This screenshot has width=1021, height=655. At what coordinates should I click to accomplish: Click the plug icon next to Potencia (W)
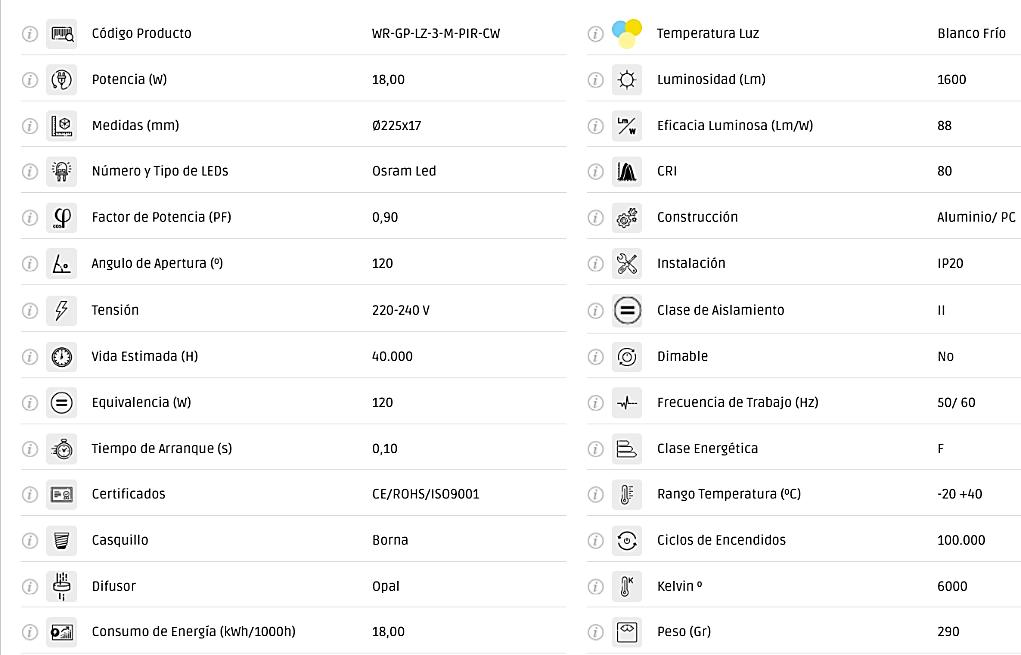(61, 80)
